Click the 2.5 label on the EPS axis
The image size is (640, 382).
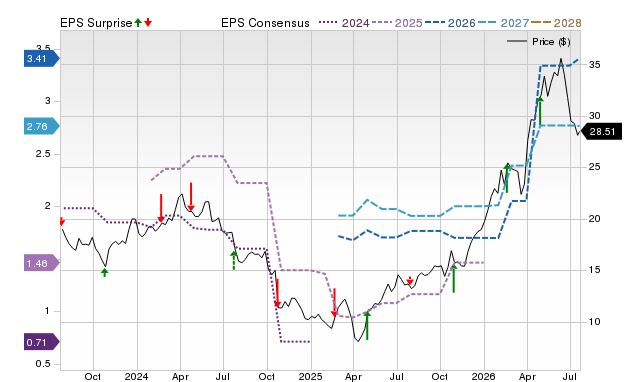pos(44,154)
